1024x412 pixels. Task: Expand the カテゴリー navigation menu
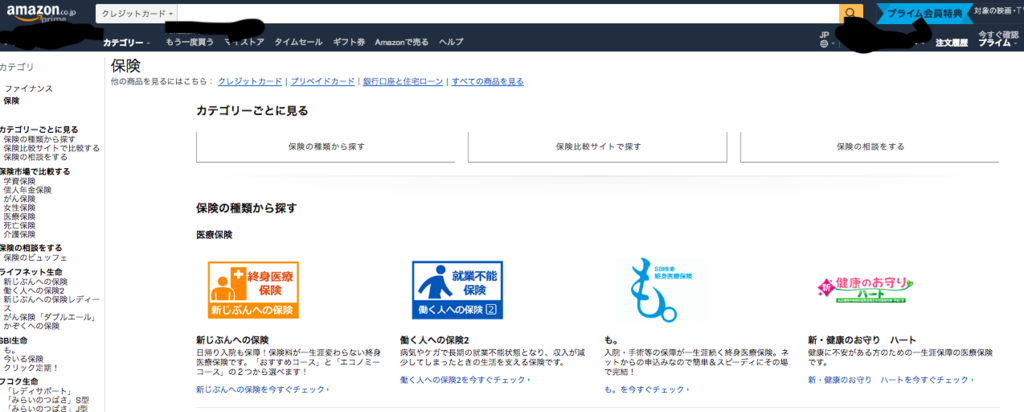(x=126, y=42)
